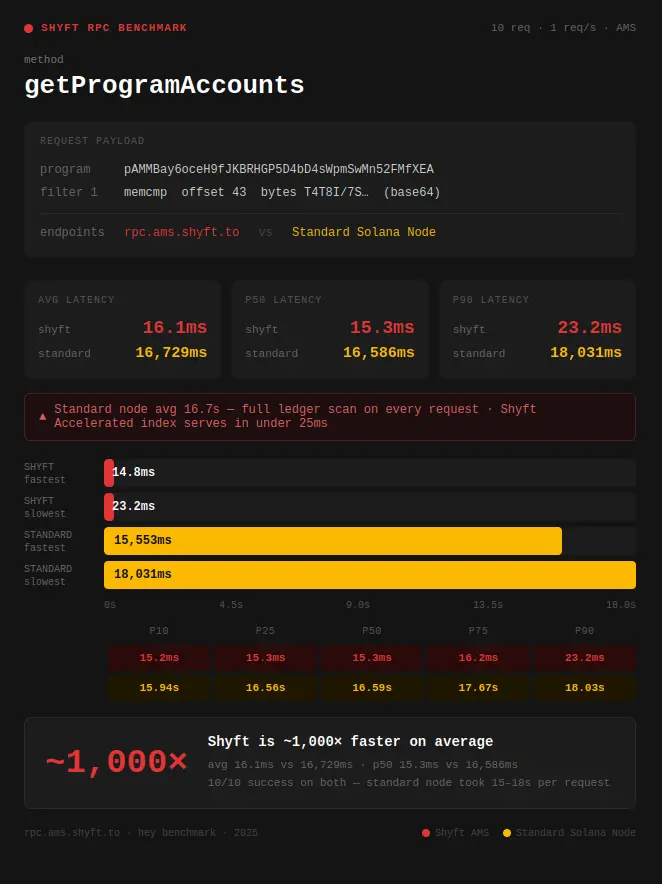
Task: Click the P50 LATENCY card header
Action: tap(283, 299)
